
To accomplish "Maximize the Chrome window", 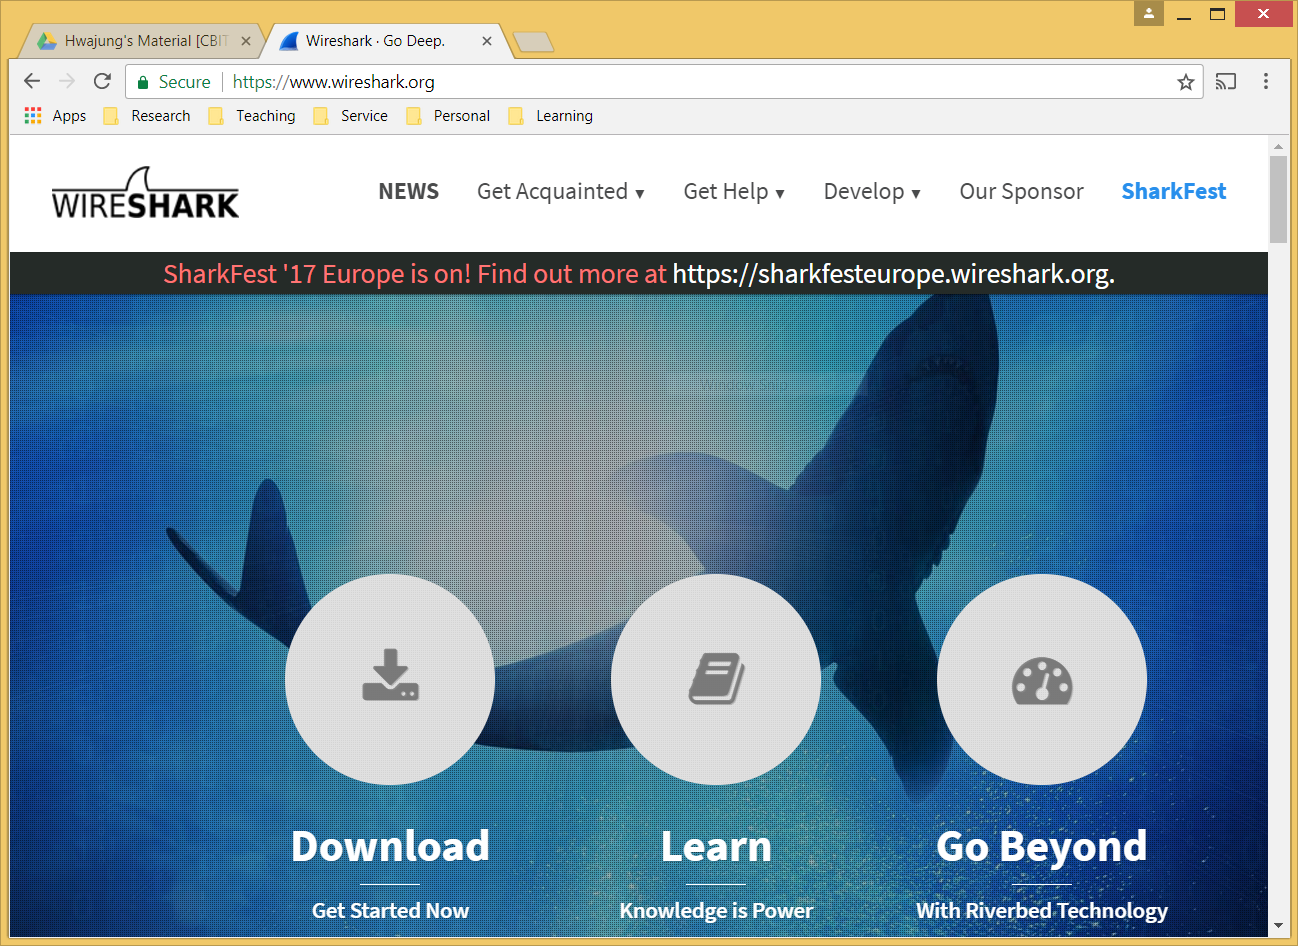I will click(1217, 14).
